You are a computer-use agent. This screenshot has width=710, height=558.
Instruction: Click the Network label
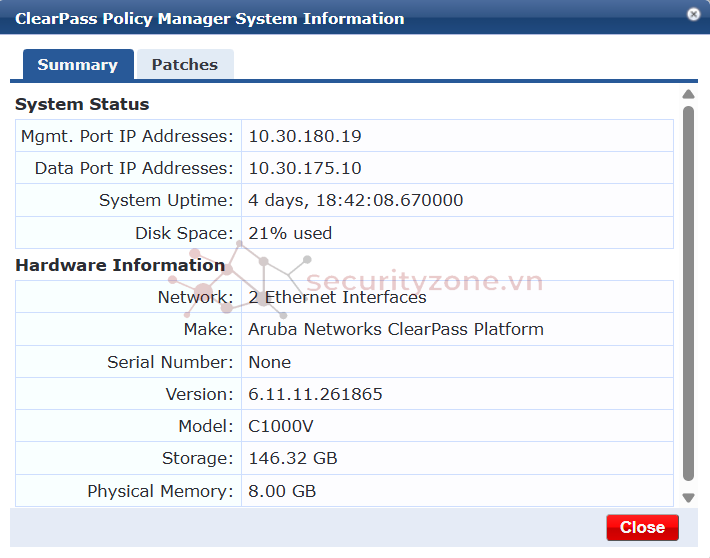pos(196,298)
